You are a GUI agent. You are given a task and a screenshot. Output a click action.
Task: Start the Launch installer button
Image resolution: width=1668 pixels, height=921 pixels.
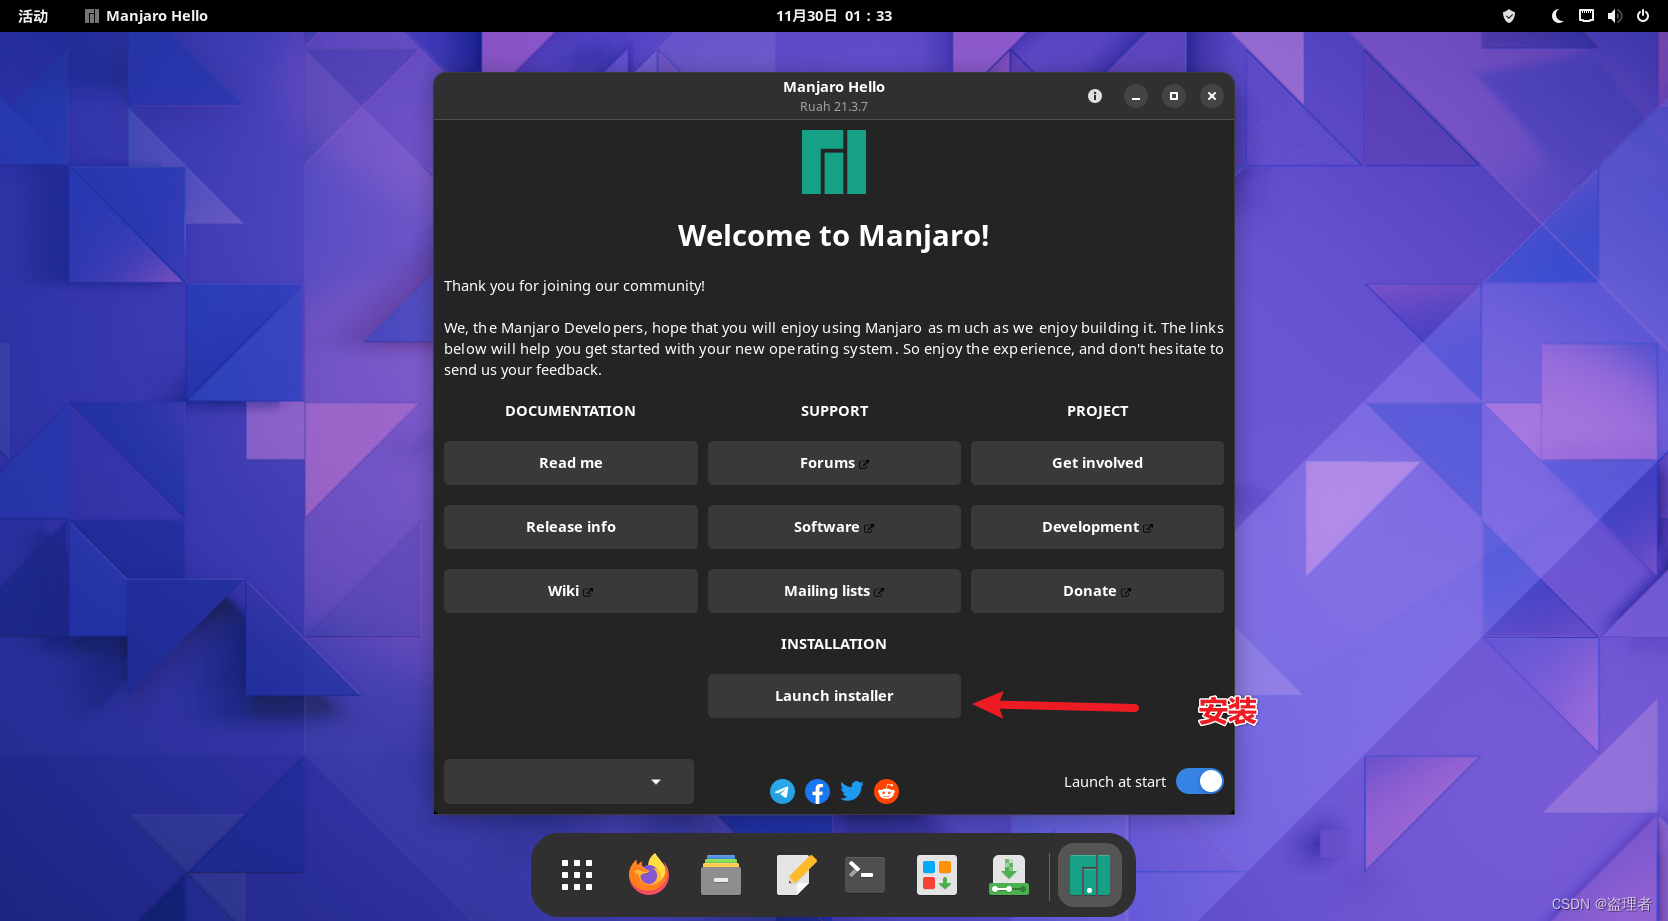834,696
